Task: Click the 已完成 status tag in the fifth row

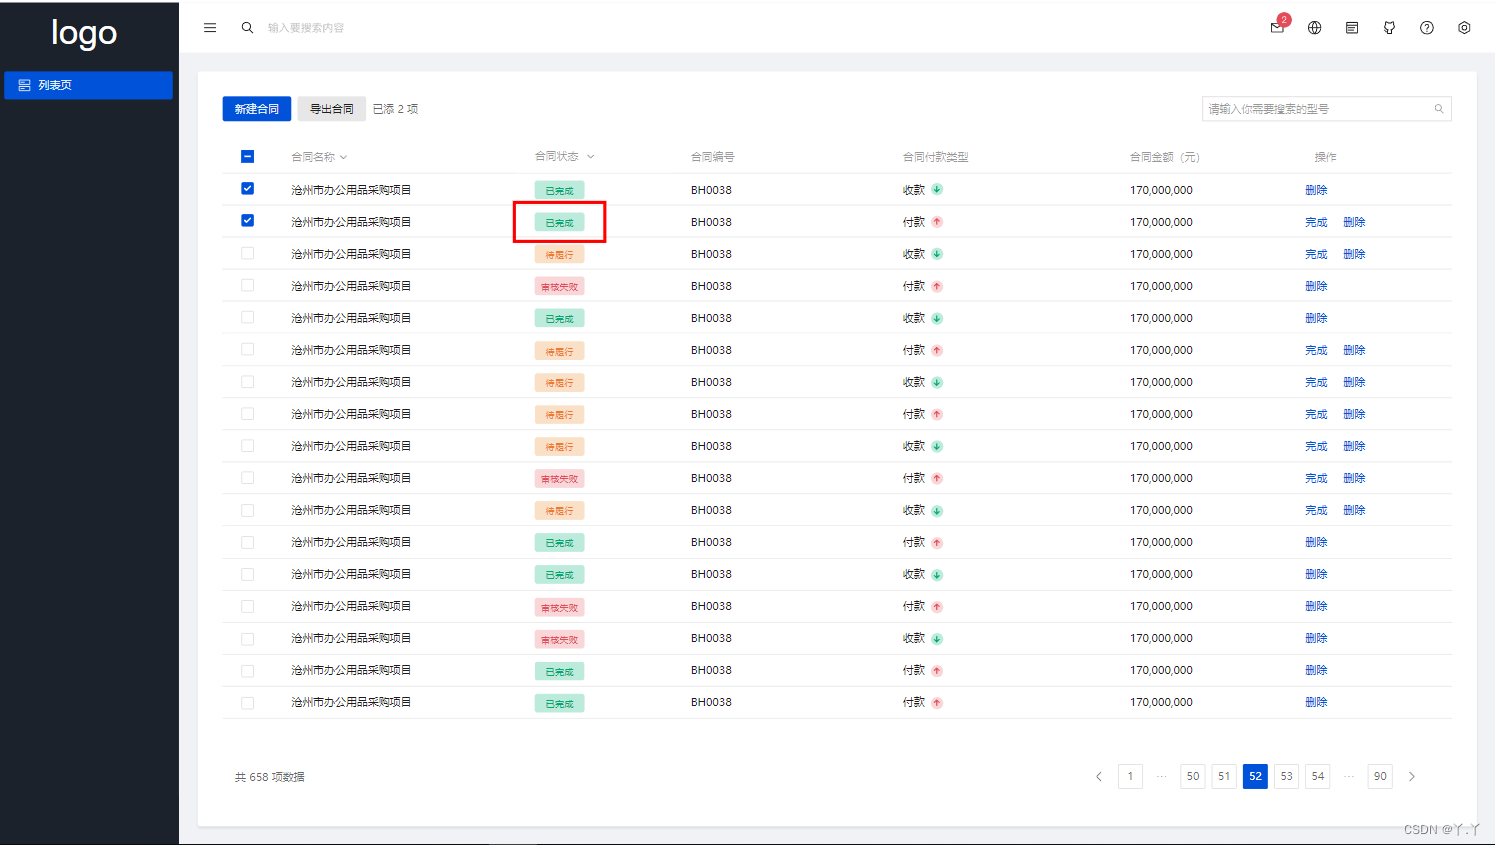Action: [x=559, y=319]
